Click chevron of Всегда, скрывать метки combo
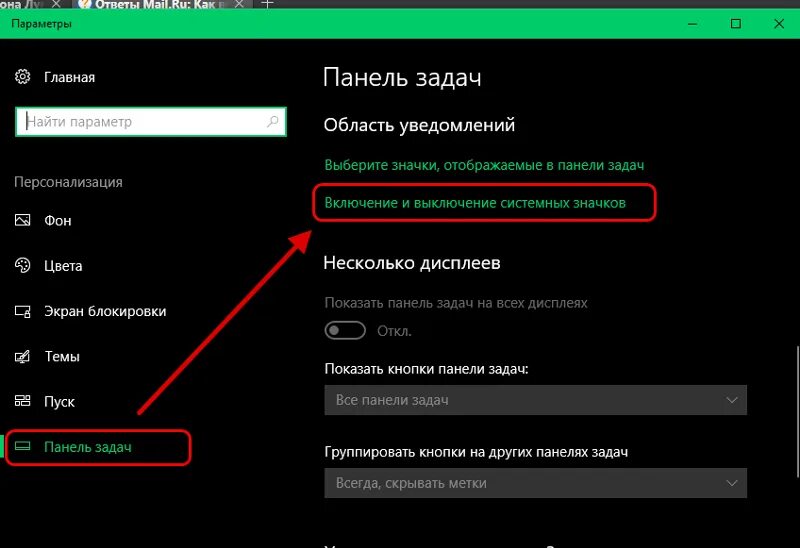 click(x=732, y=483)
